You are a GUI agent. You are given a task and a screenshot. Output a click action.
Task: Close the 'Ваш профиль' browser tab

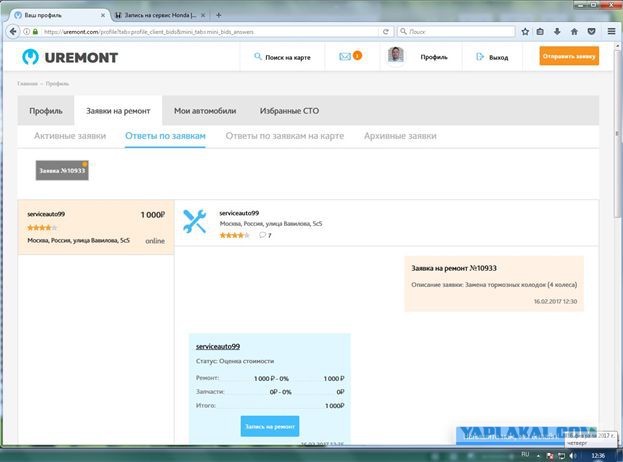tap(103, 15)
